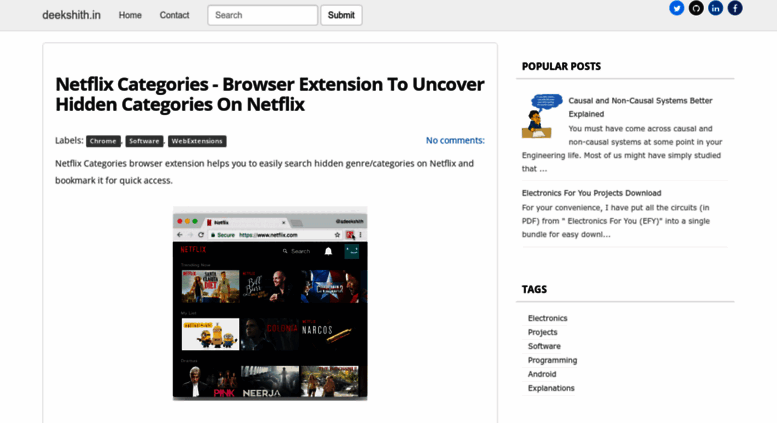Select the Explanations tag

[x=551, y=388]
